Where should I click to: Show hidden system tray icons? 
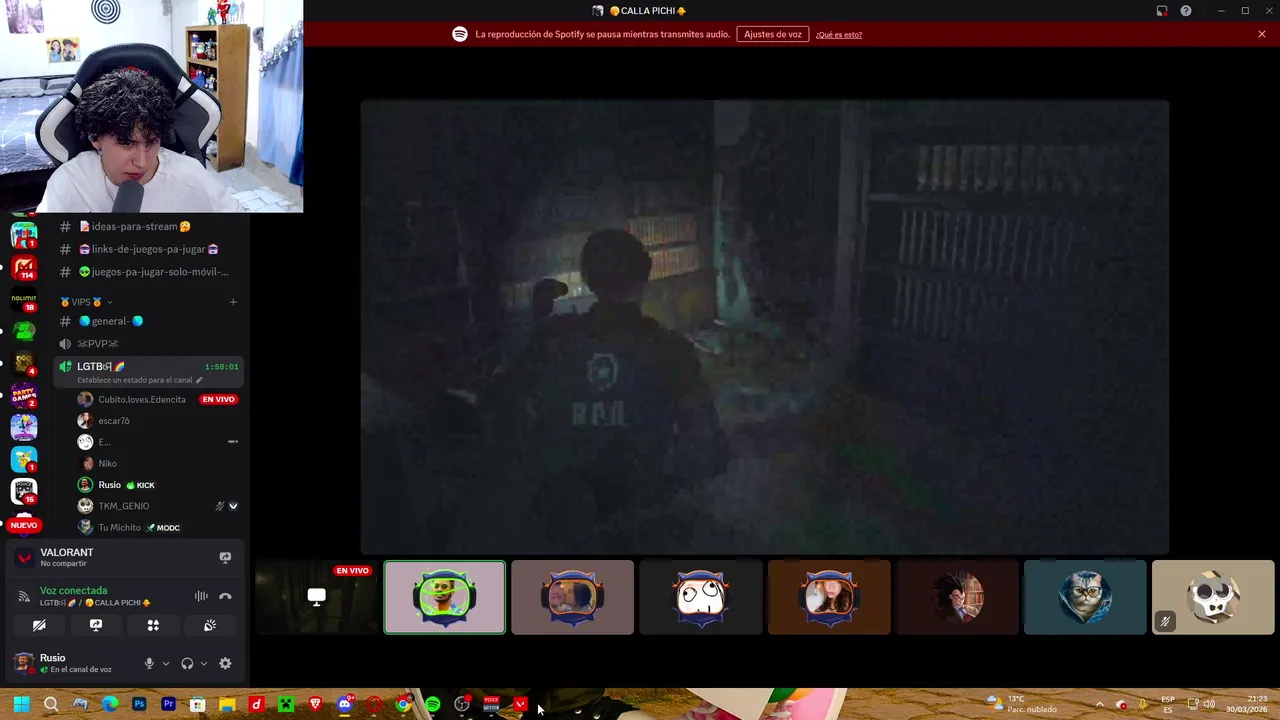tap(1099, 704)
